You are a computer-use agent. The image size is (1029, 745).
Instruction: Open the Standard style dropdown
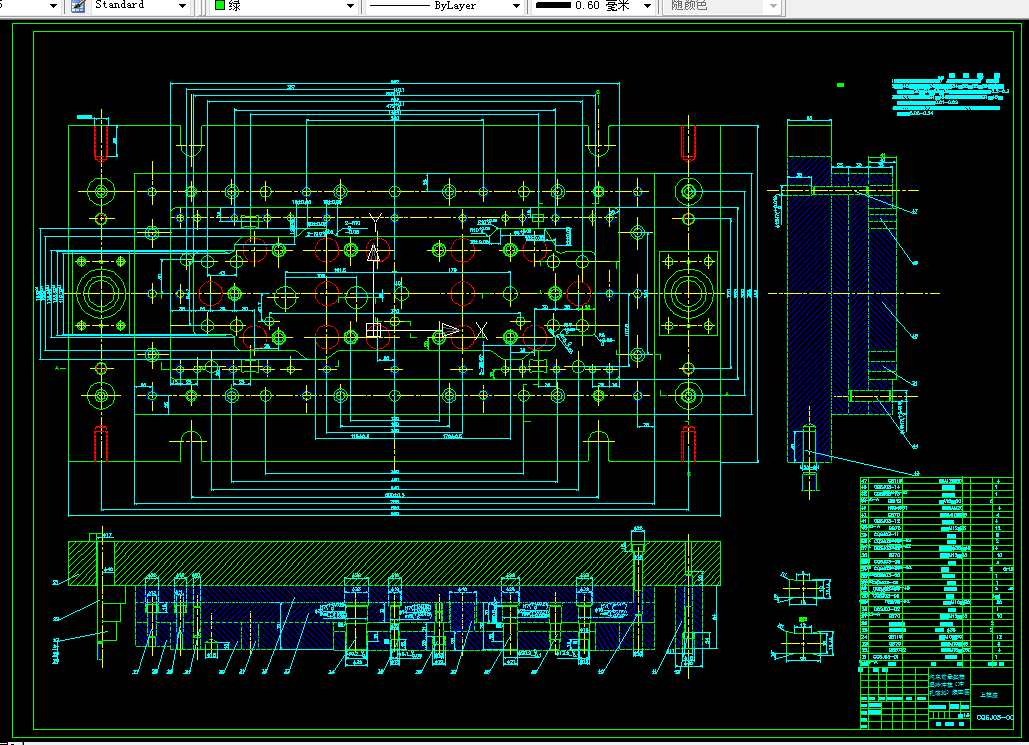182,6
